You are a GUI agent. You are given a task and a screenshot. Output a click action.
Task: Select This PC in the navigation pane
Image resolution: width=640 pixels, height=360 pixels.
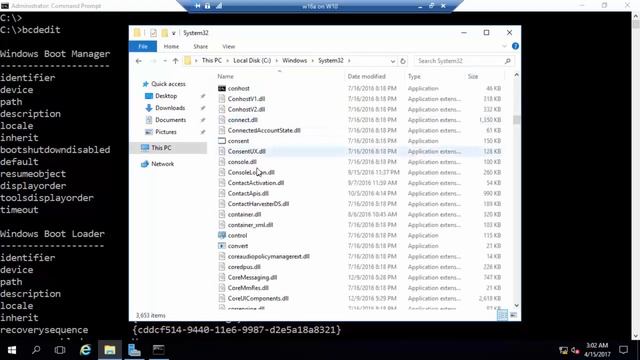click(x=161, y=148)
